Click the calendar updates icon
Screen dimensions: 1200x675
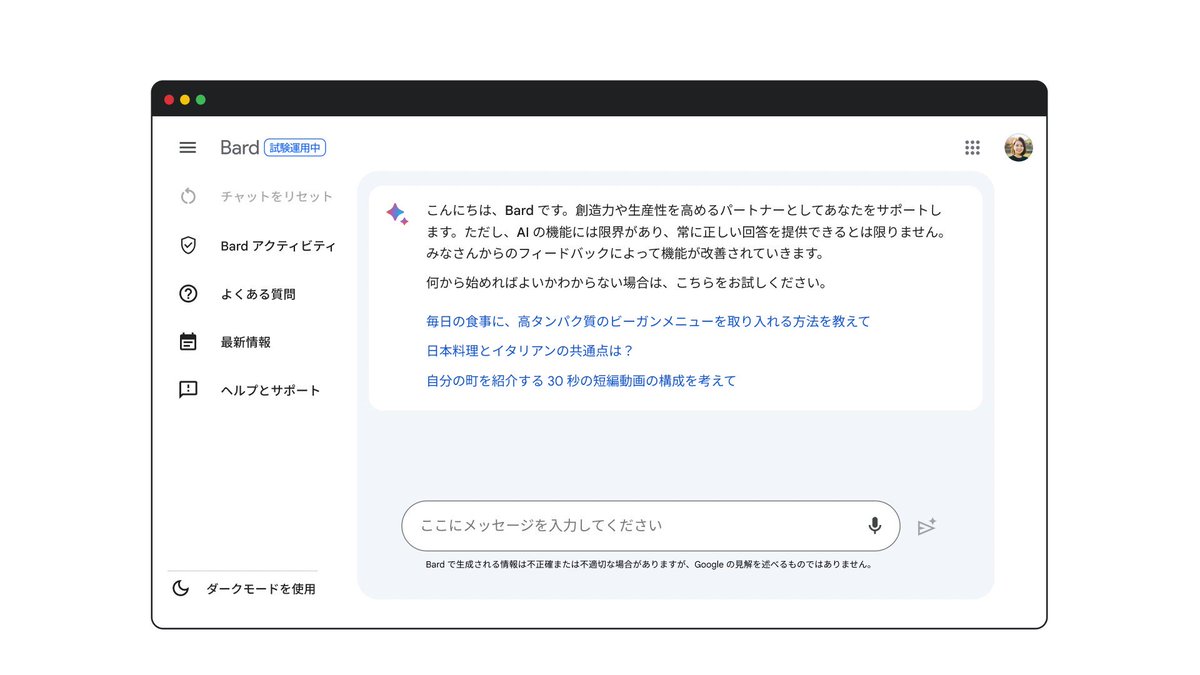point(188,342)
